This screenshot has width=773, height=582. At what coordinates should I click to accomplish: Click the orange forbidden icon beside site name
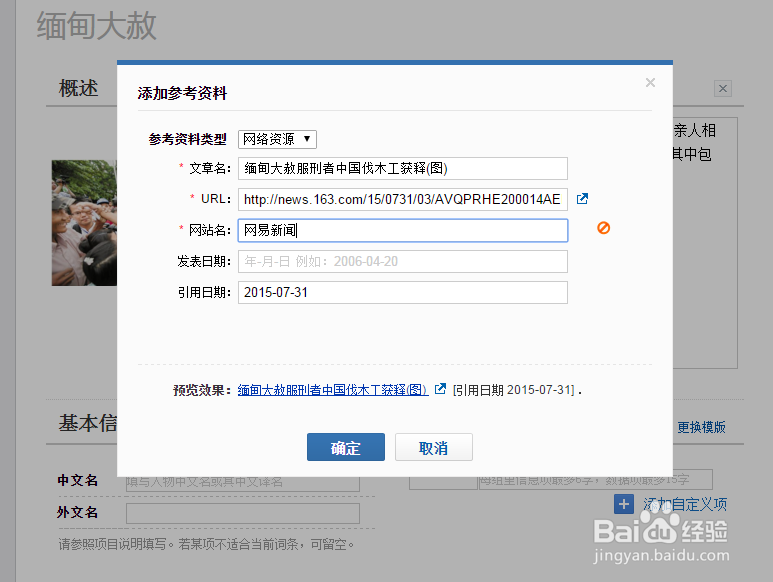tap(603, 228)
